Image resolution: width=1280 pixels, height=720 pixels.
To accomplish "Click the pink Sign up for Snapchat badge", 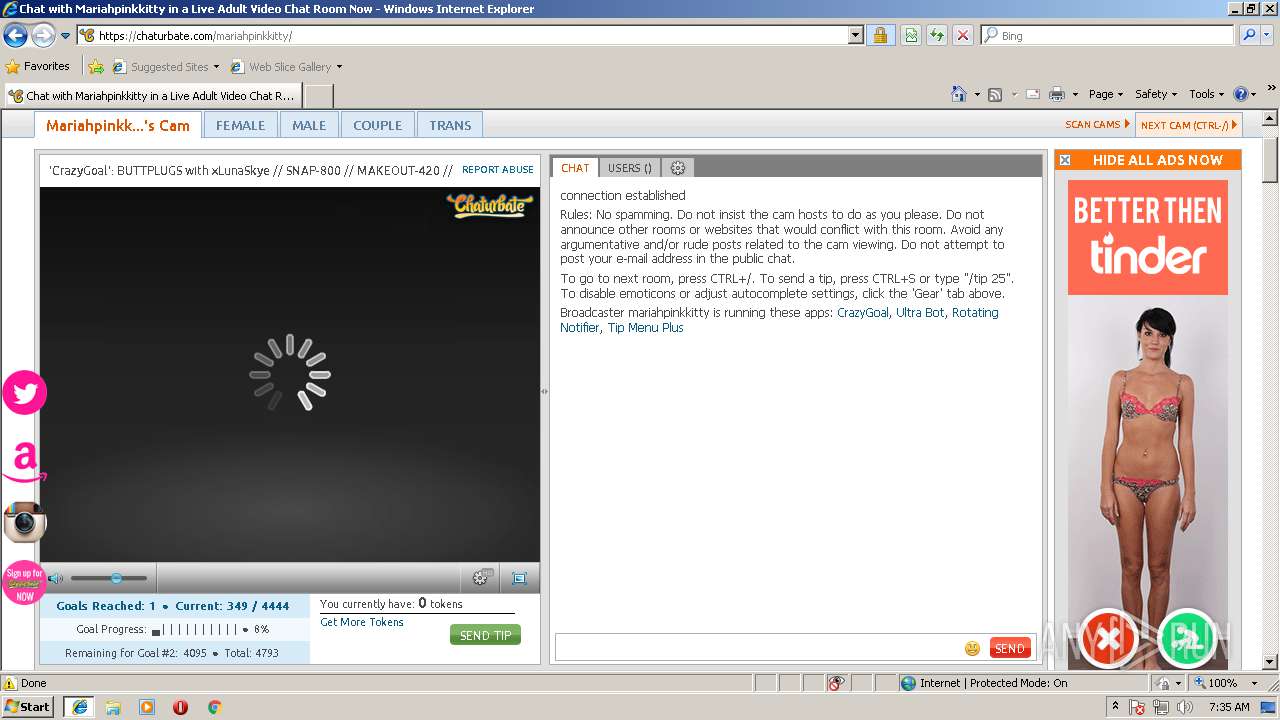I will point(24,582).
